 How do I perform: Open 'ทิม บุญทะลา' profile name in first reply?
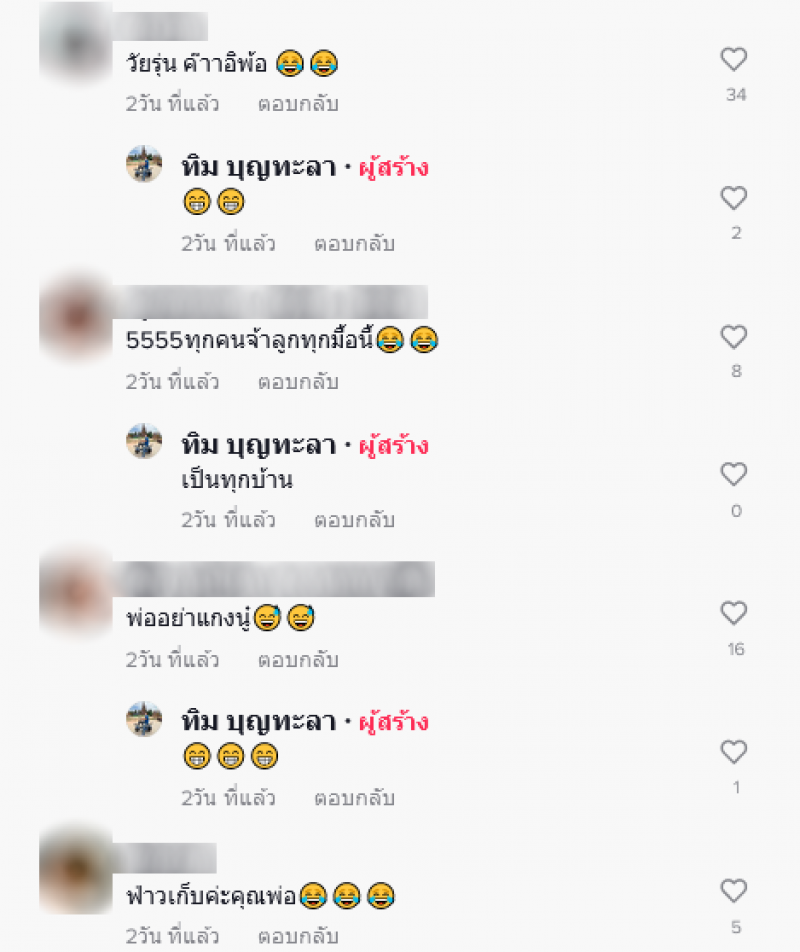click(259, 167)
